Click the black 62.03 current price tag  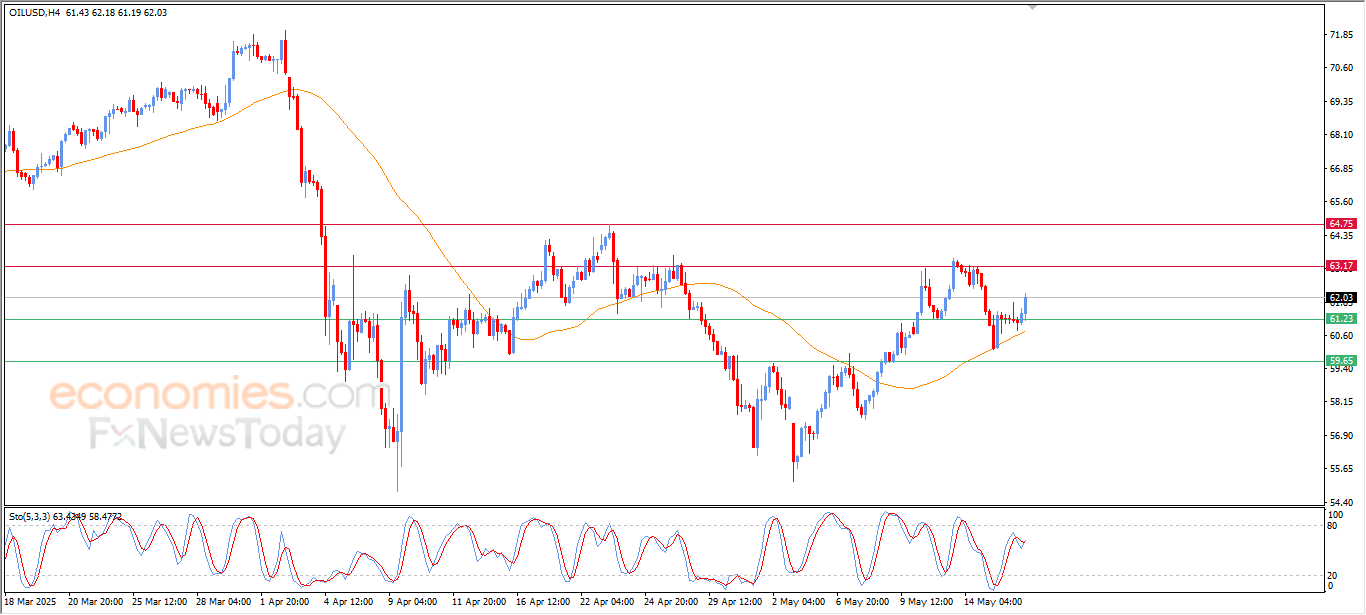(1341, 297)
